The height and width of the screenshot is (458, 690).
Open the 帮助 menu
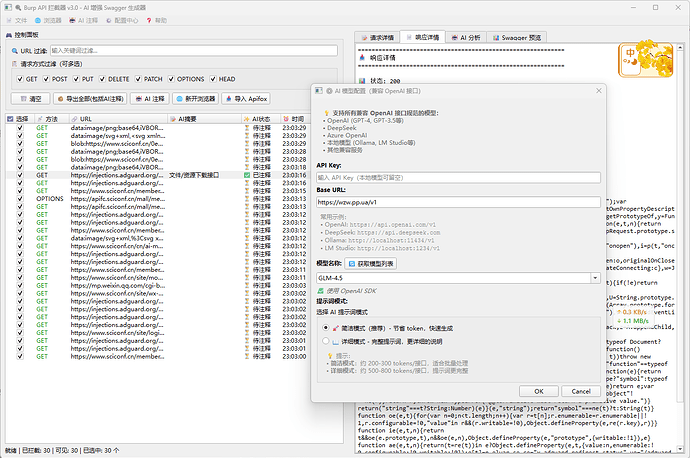tap(156, 20)
